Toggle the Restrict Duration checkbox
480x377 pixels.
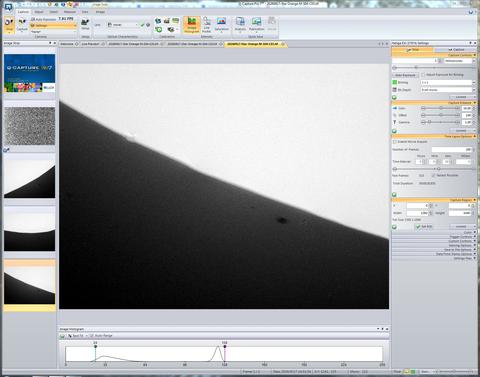click(433, 175)
